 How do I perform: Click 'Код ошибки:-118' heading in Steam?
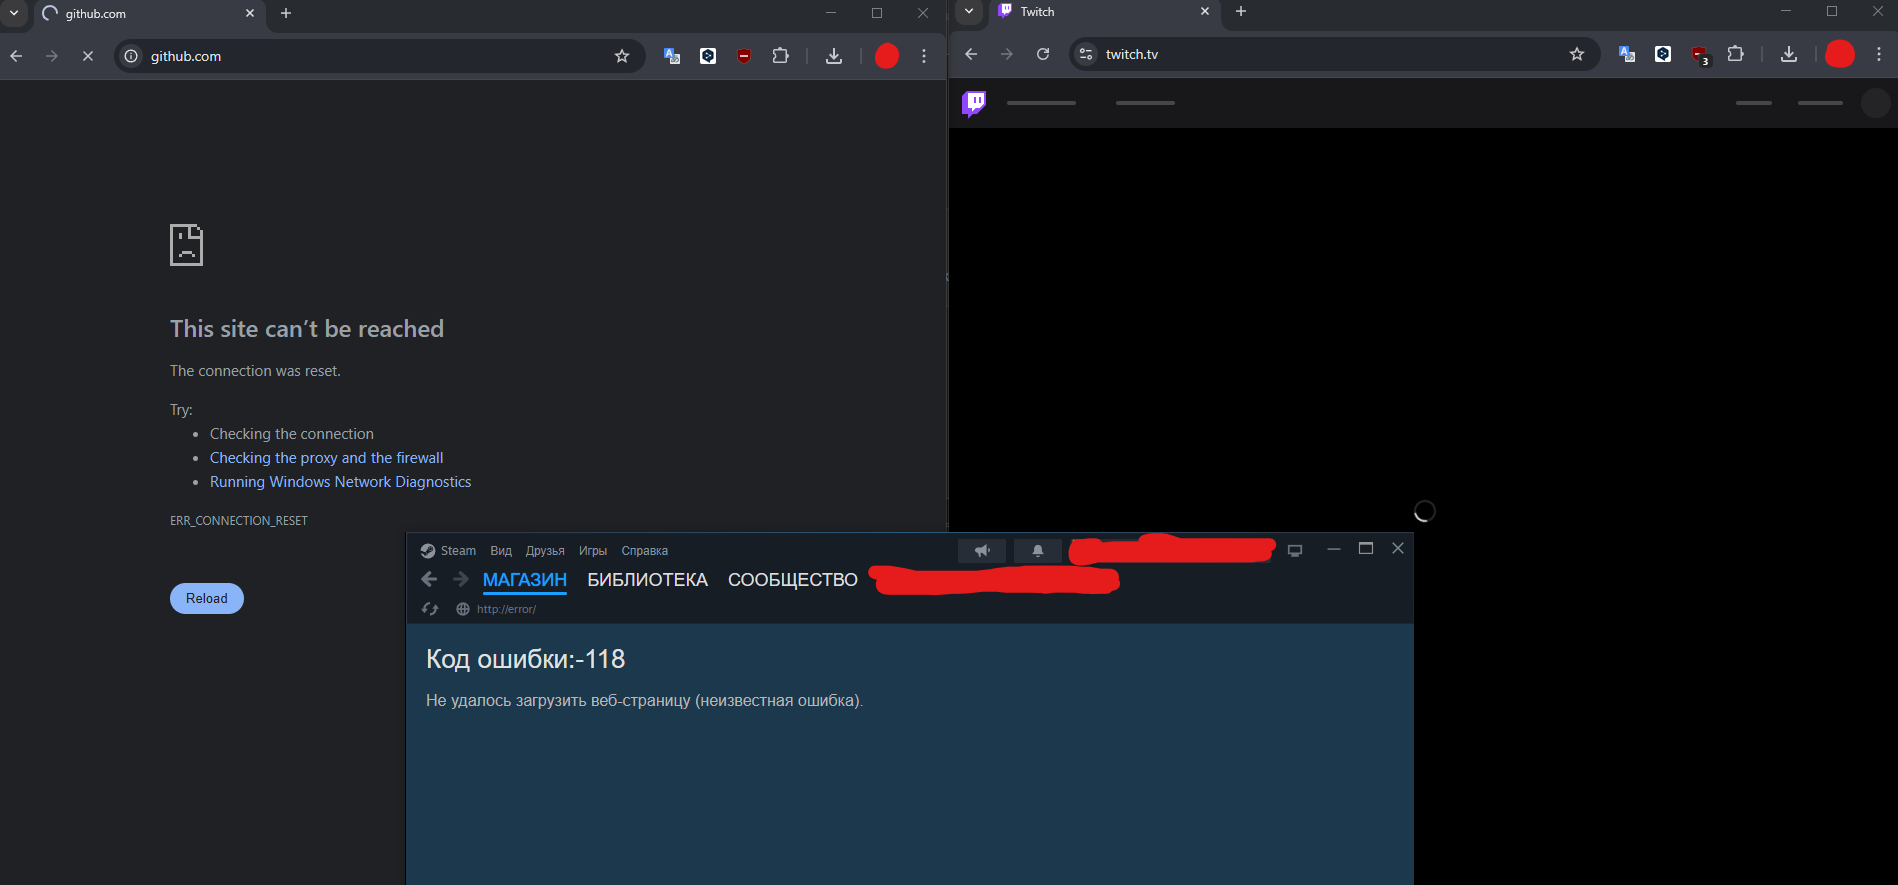[x=525, y=659]
